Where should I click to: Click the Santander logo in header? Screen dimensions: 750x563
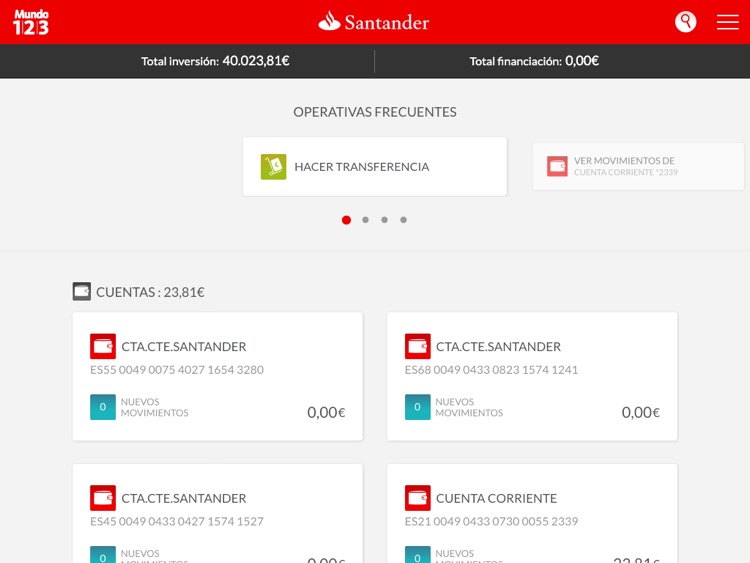click(374, 22)
